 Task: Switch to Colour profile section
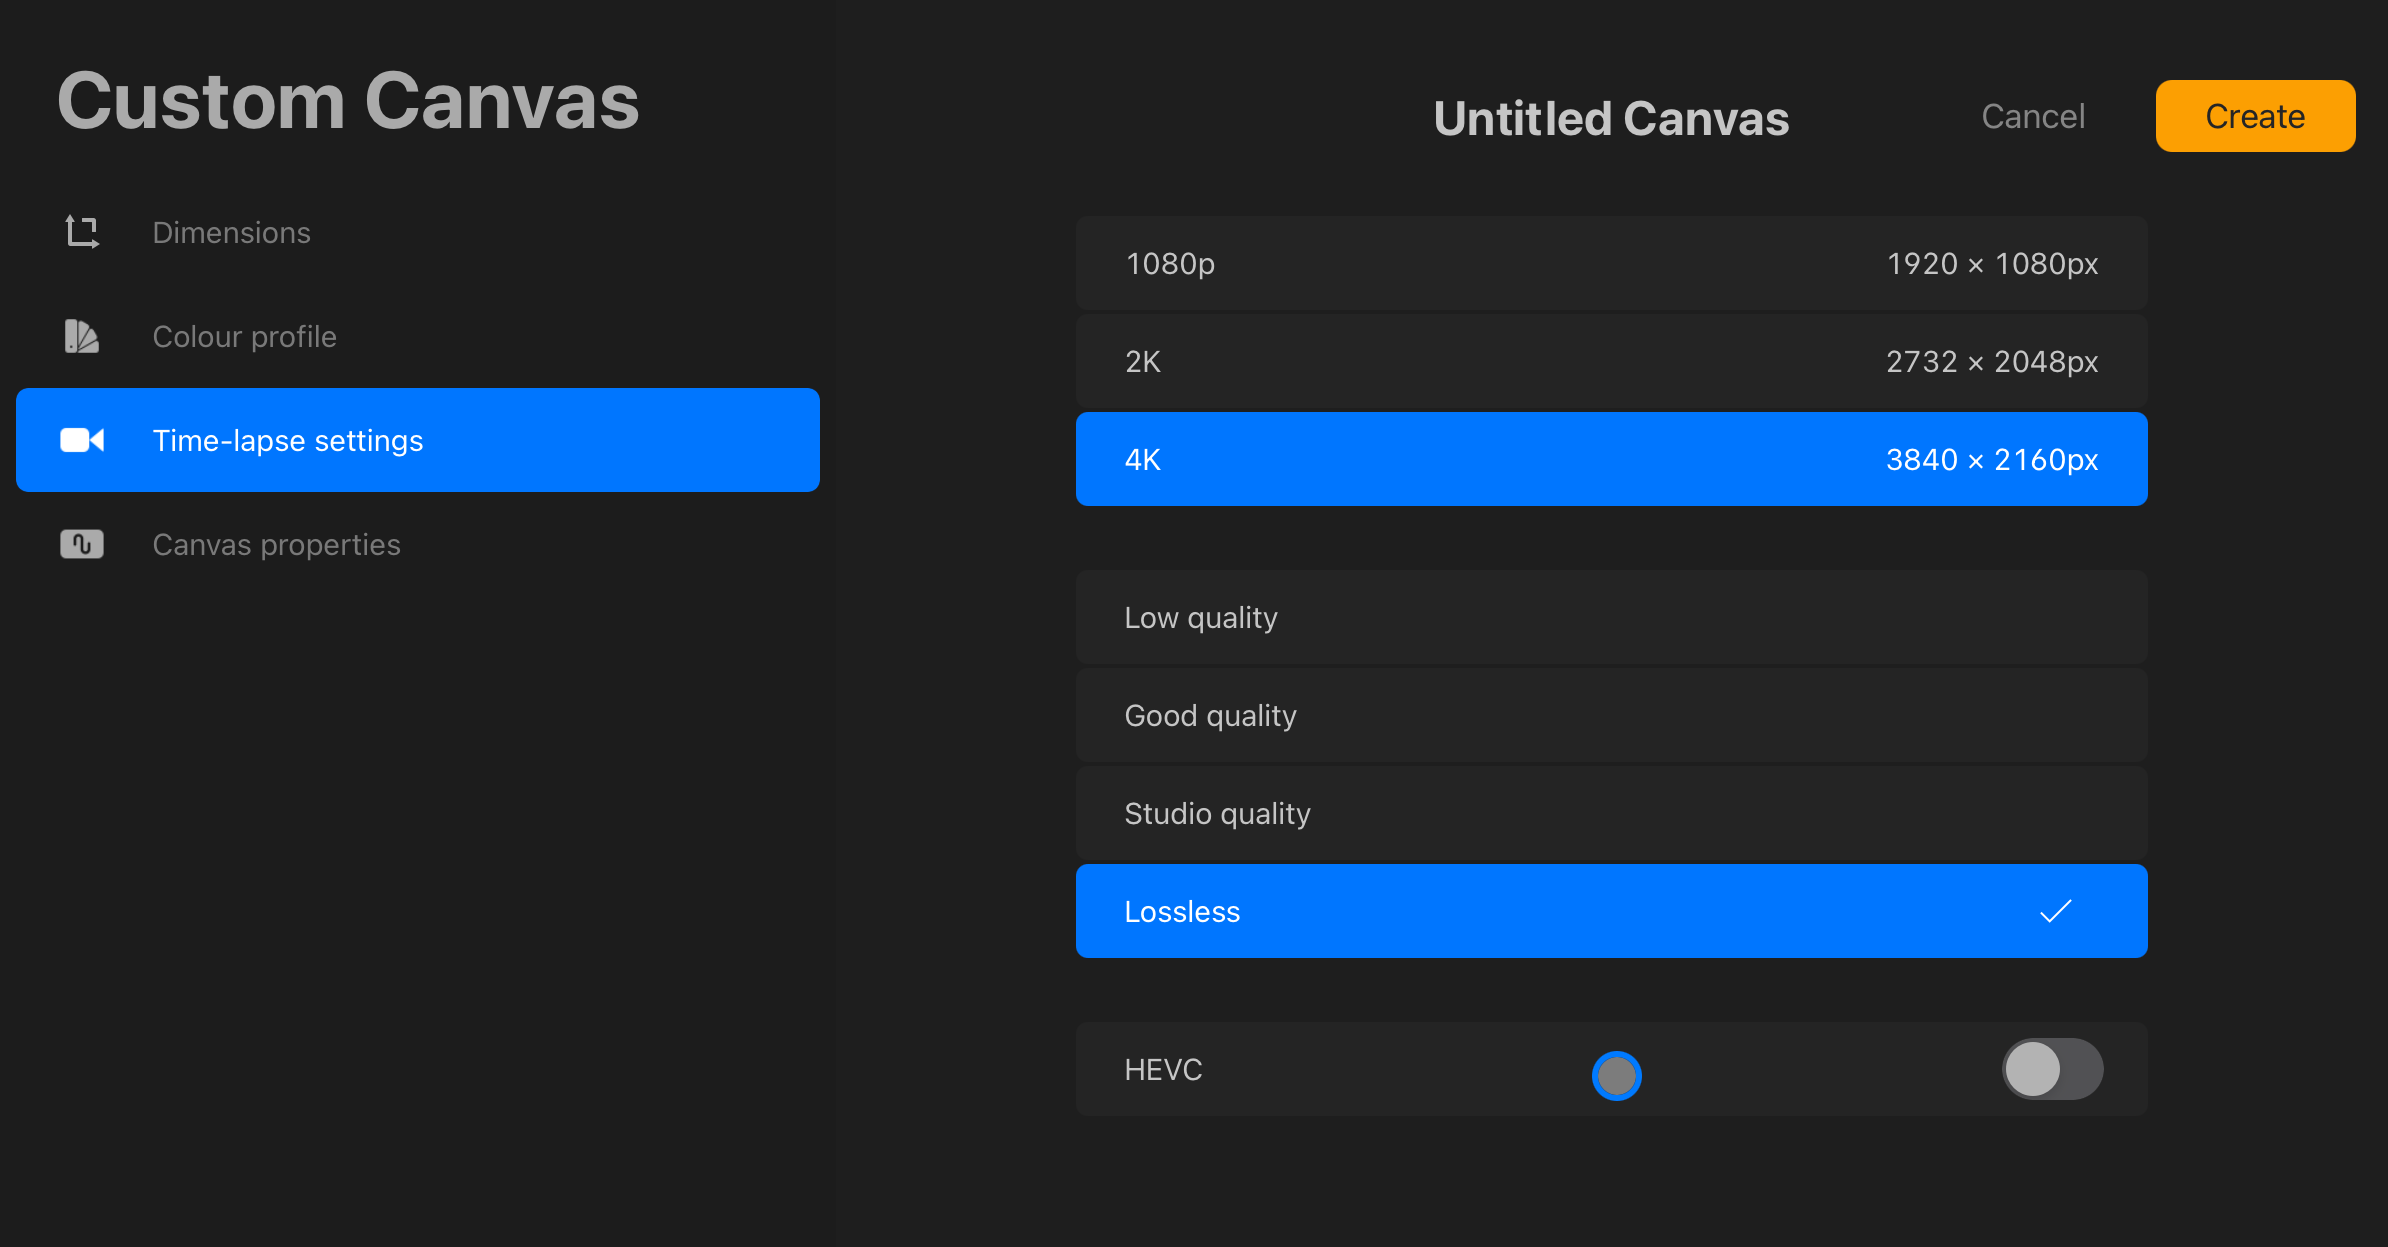[x=245, y=337]
